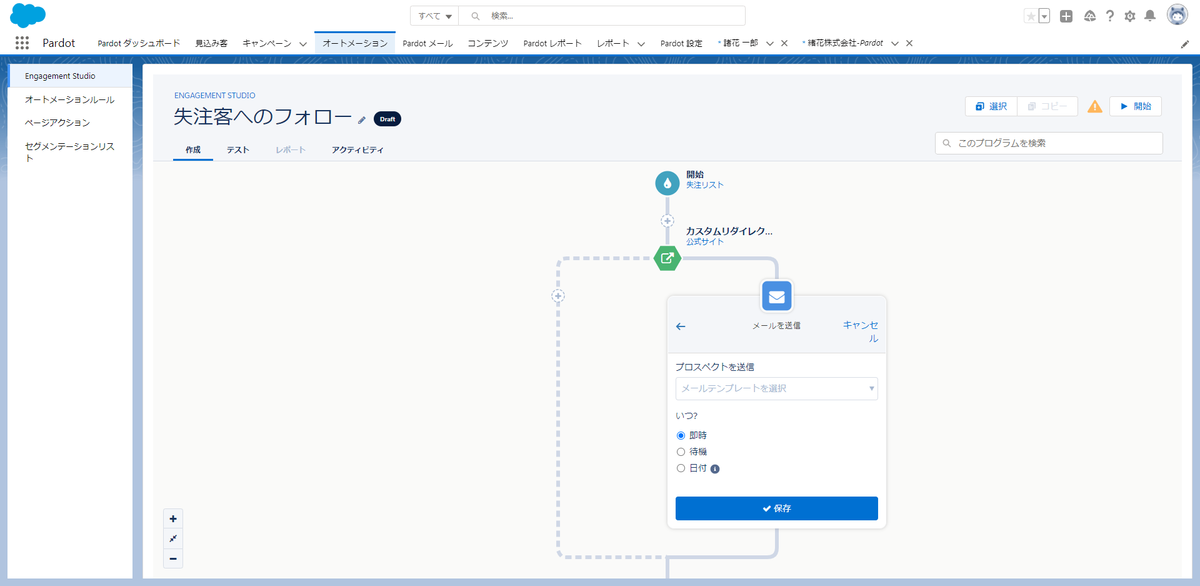Viewport: 1200px width, 586px height.
Task: Close the 諸花 一郎 tab
Action: pyautogui.click(x=784, y=44)
